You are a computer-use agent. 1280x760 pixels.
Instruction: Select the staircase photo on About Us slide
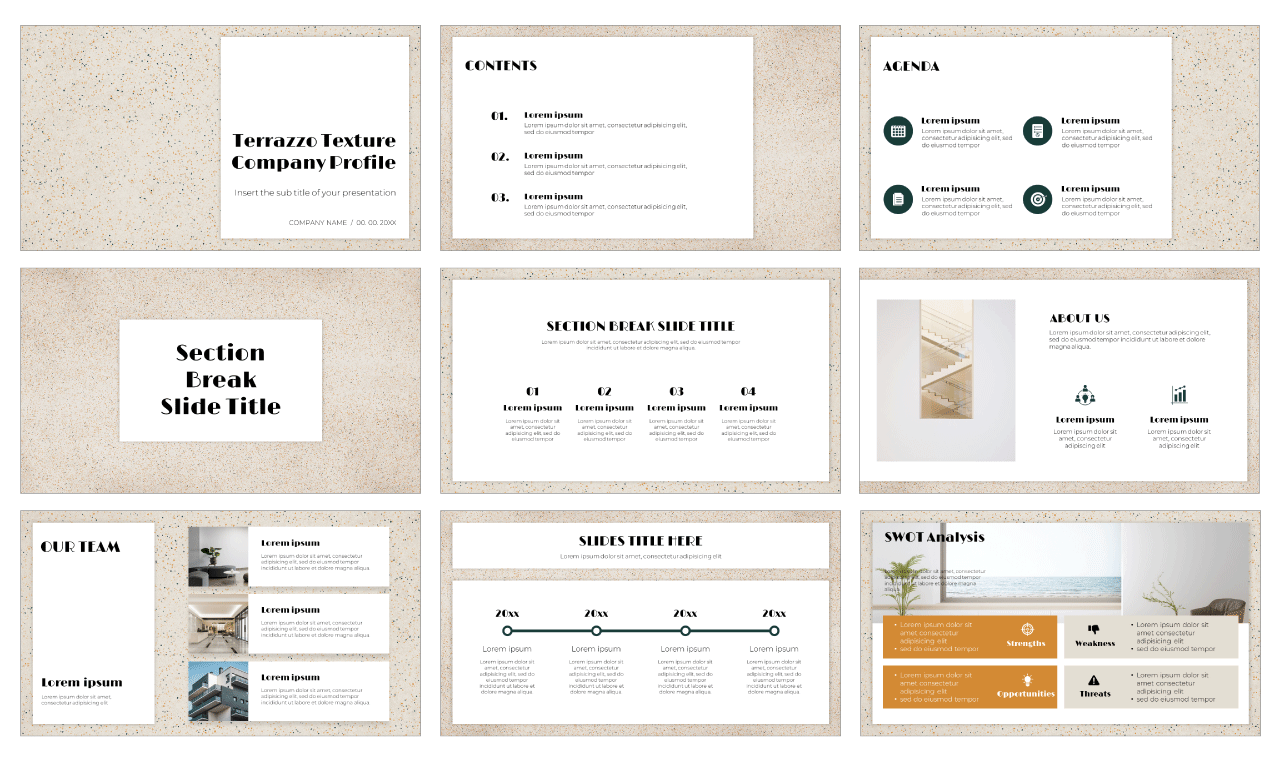tap(946, 380)
